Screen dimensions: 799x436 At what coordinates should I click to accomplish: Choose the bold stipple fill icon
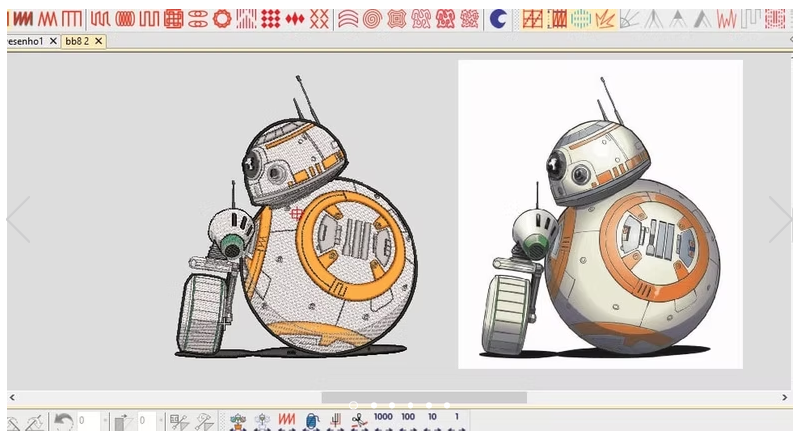point(445,19)
